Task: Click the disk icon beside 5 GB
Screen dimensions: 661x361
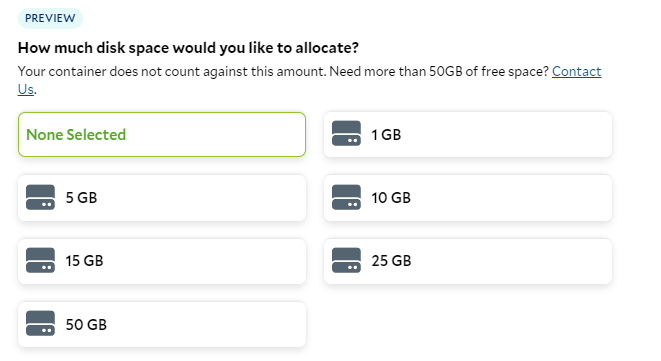Action: 40,197
